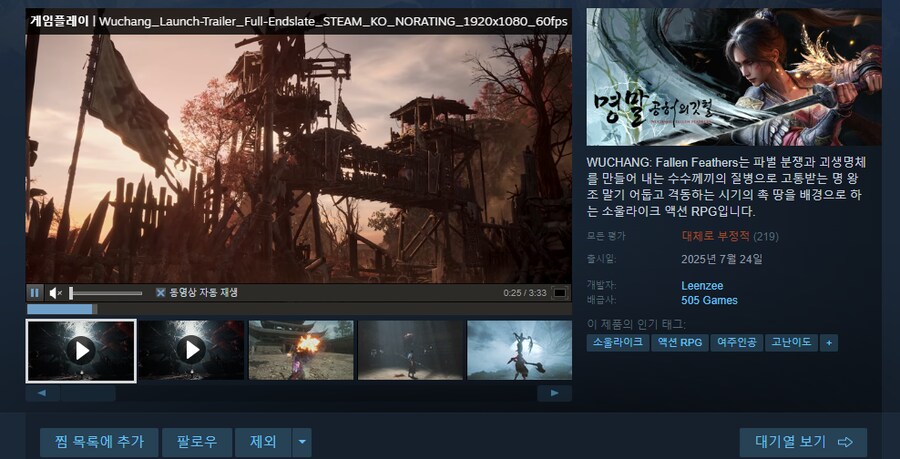900x459 pixels.
Task: Select the first trailer thumbnail
Action: 81,351
